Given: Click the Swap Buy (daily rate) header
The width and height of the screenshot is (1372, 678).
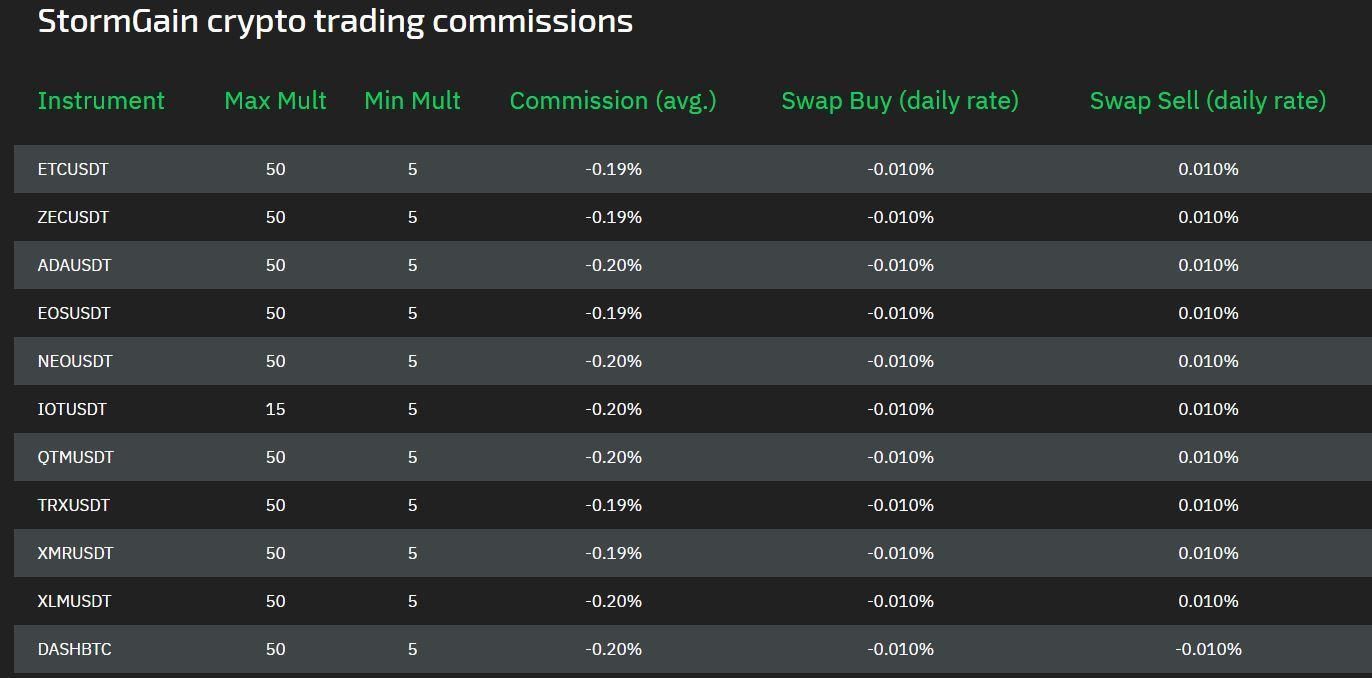Looking at the screenshot, I should point(900,101).
